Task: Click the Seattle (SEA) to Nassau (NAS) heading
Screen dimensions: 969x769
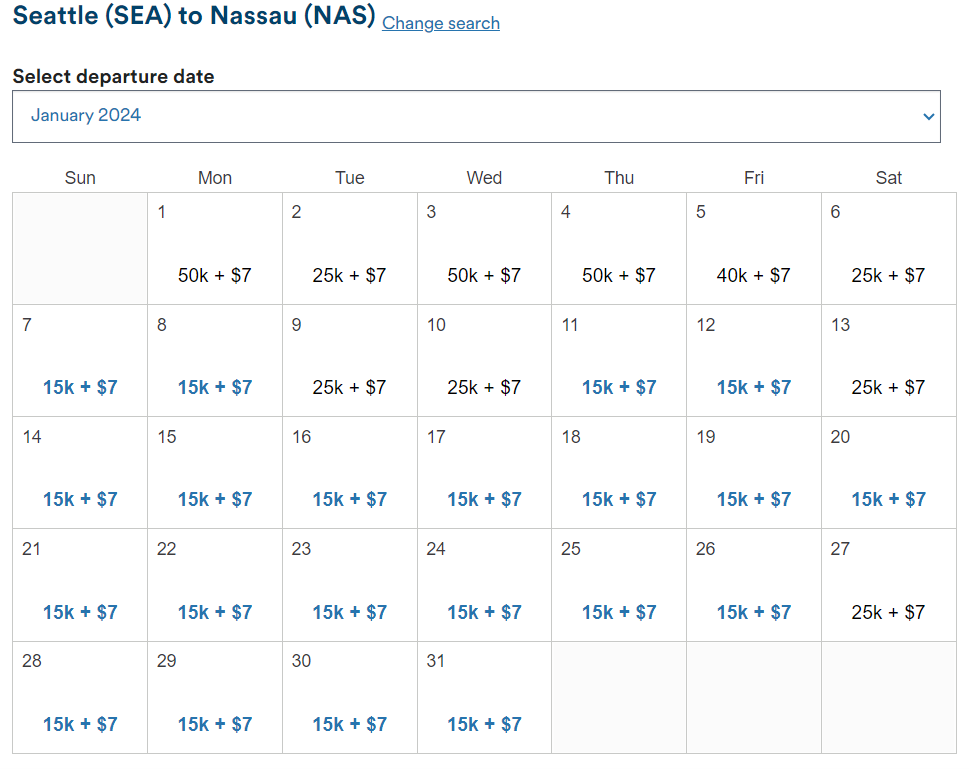Action: [194, 16]
